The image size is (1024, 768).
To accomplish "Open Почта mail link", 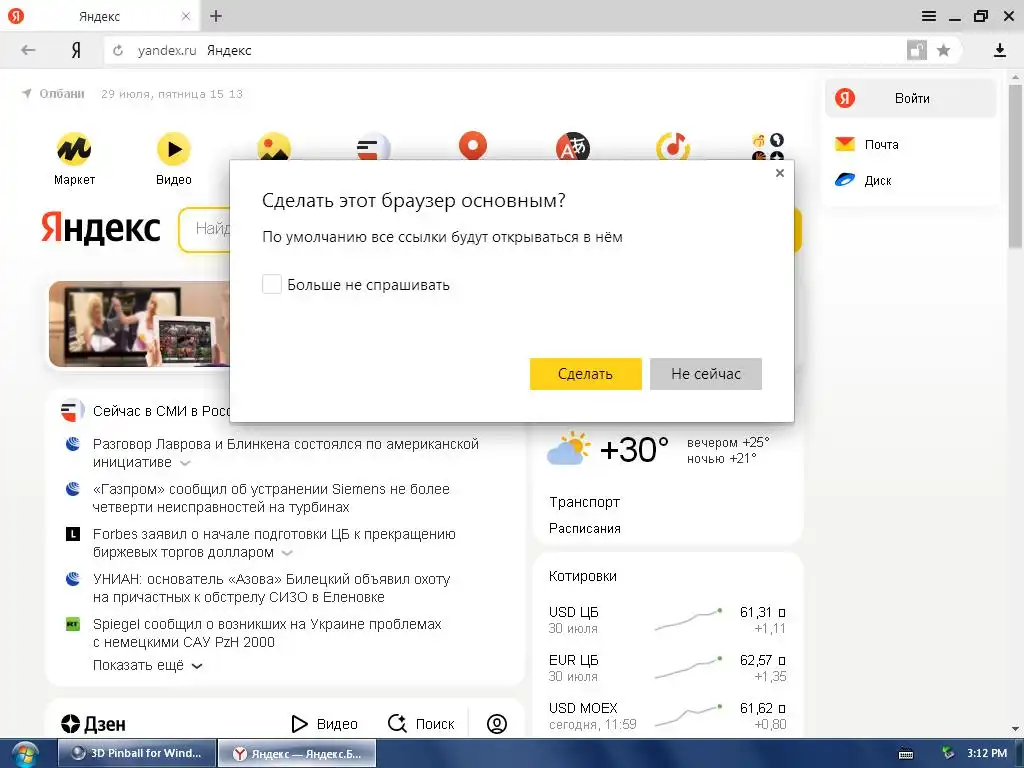I will [x=867, y=144].
